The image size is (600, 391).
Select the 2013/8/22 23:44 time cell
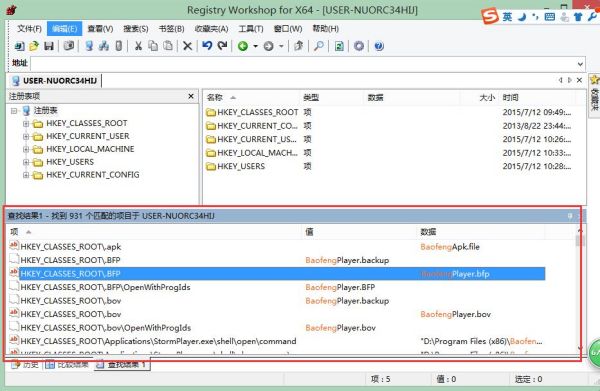tap(536, 126)
